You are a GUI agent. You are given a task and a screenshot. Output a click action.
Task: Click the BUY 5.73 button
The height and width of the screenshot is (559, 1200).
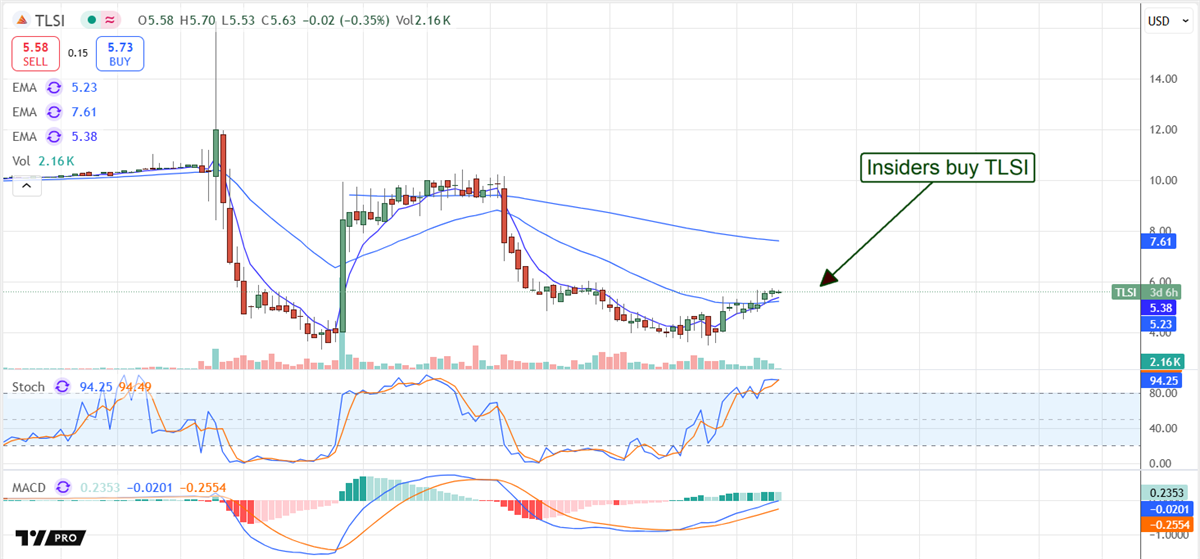pos(119,54)
